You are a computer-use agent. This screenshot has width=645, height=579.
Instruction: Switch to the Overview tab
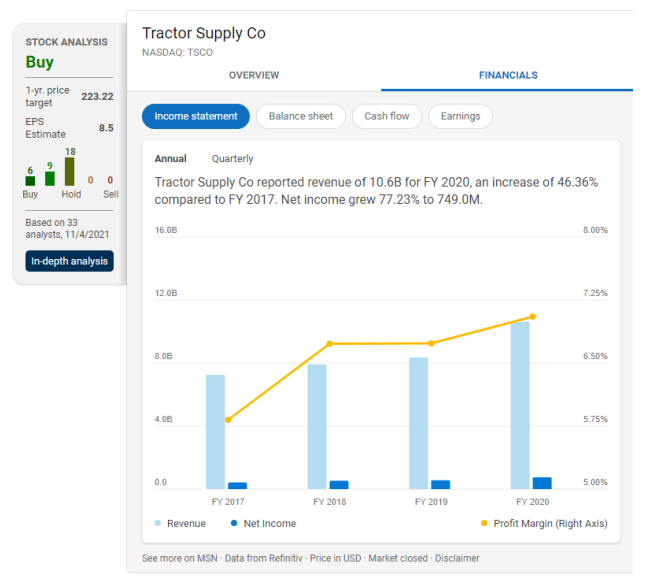point(254,75)
